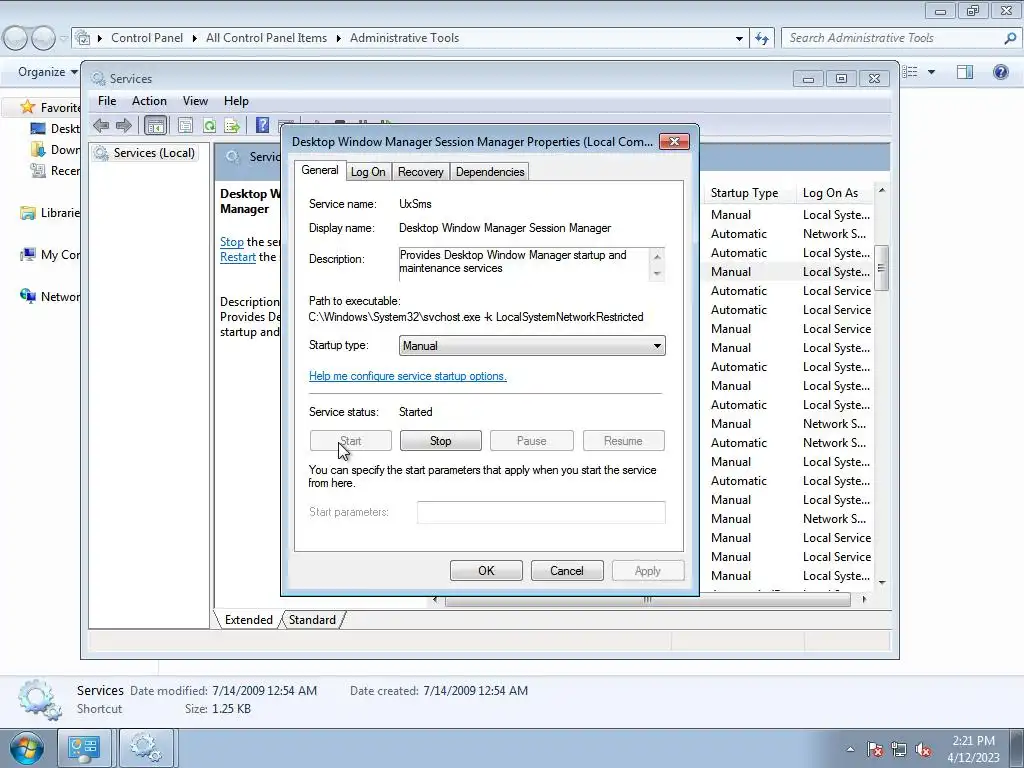
Task: Click the Explorer window Back navigation button
Action: pyautogui.click(x=16, y=39)
